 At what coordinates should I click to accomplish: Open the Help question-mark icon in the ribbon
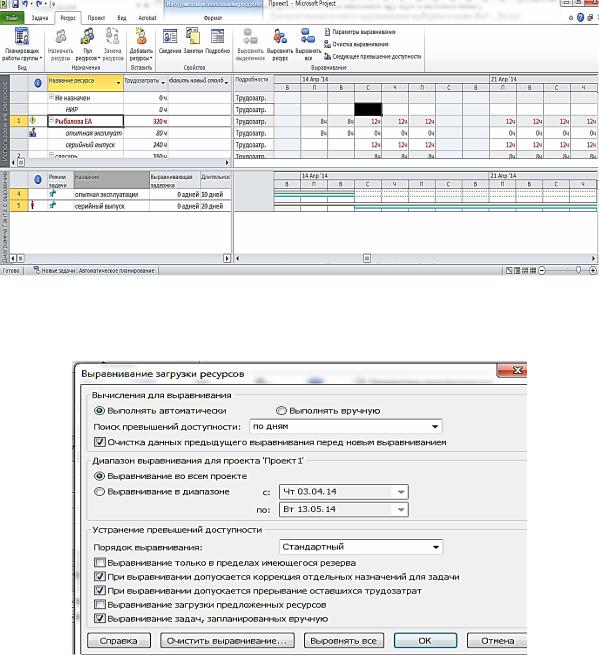pyautogui.click(x=581, y=18)
